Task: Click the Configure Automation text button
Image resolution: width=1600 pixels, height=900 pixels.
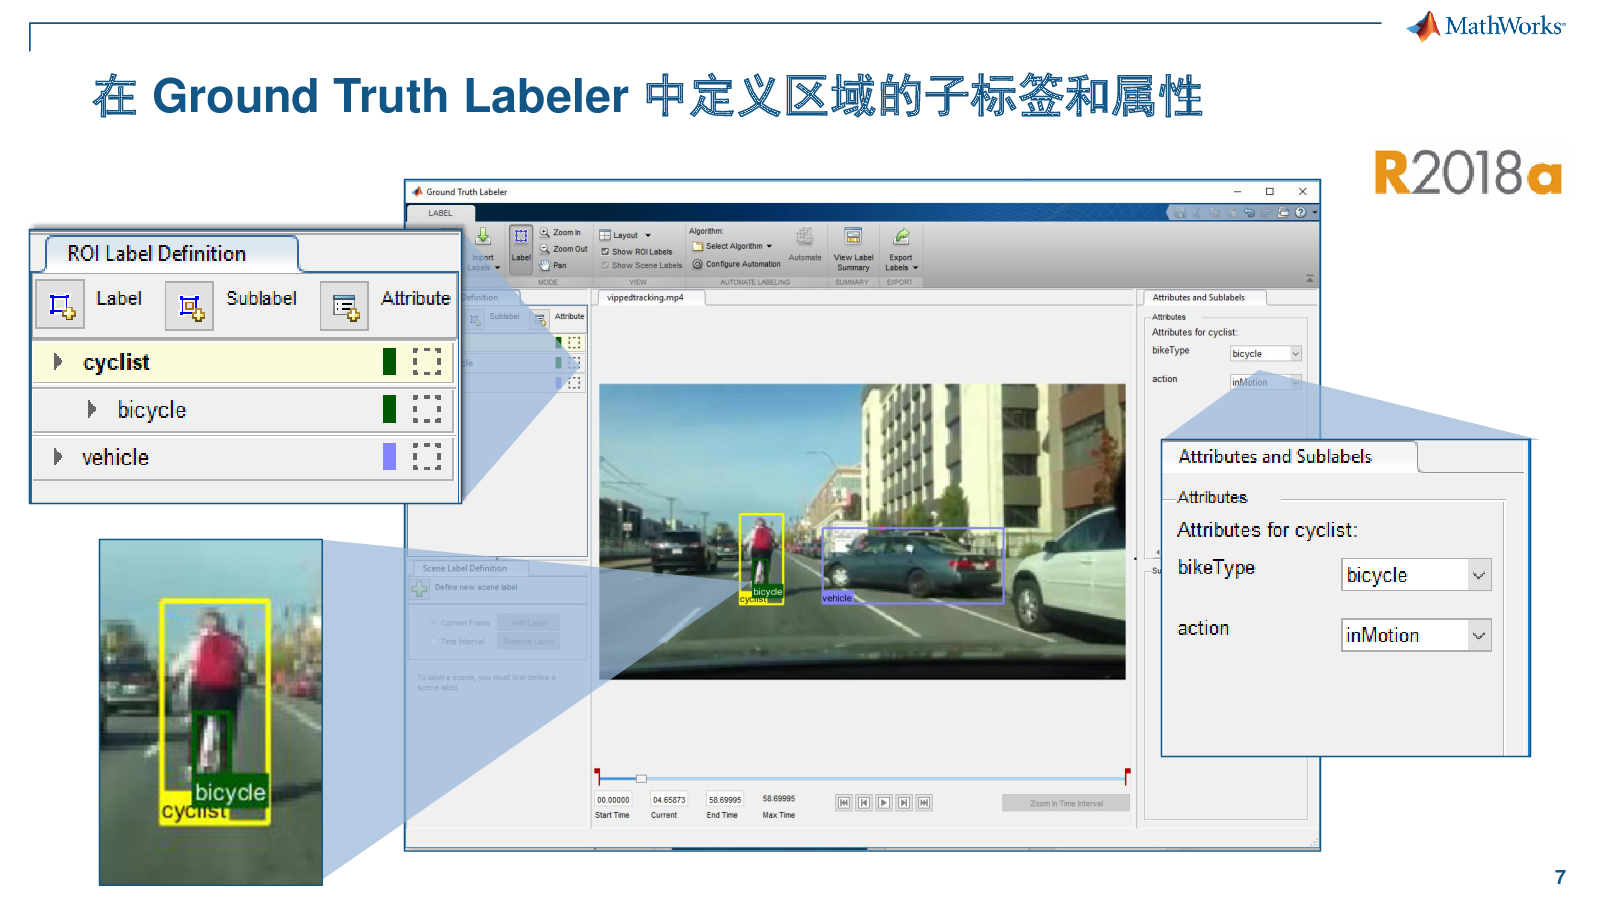Action: (x=743, y=264)
